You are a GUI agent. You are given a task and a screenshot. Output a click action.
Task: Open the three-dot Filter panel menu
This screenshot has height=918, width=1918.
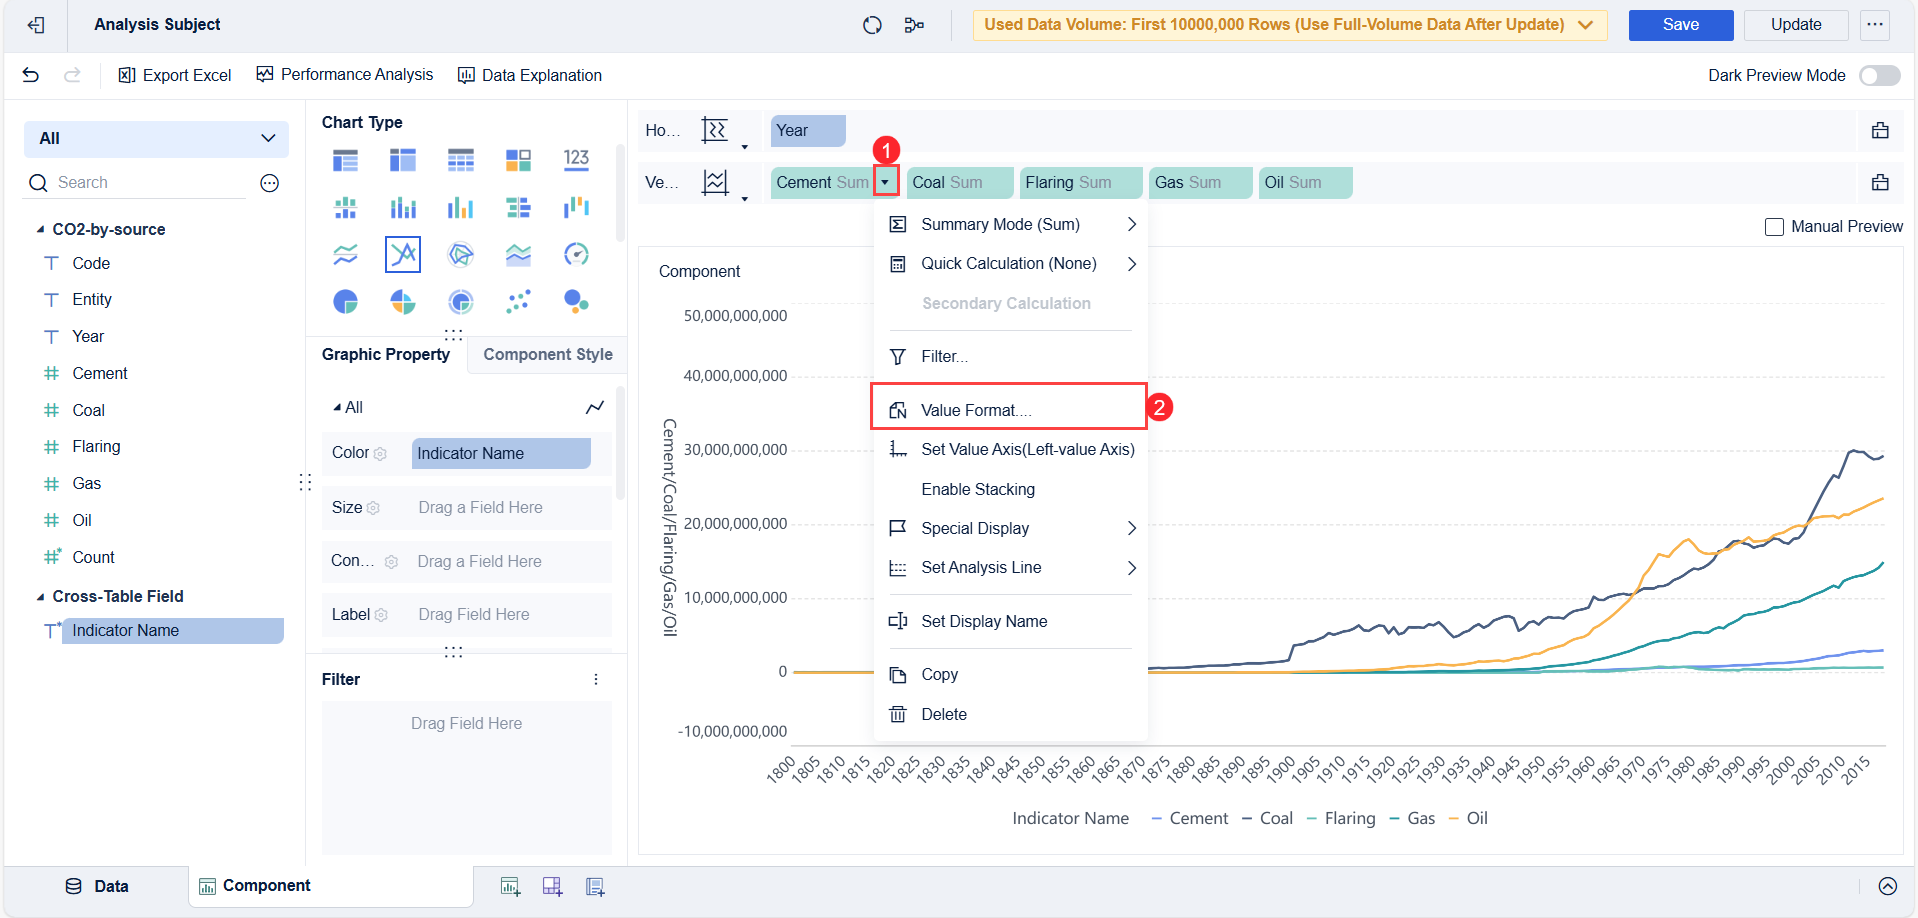pos(596,679)
